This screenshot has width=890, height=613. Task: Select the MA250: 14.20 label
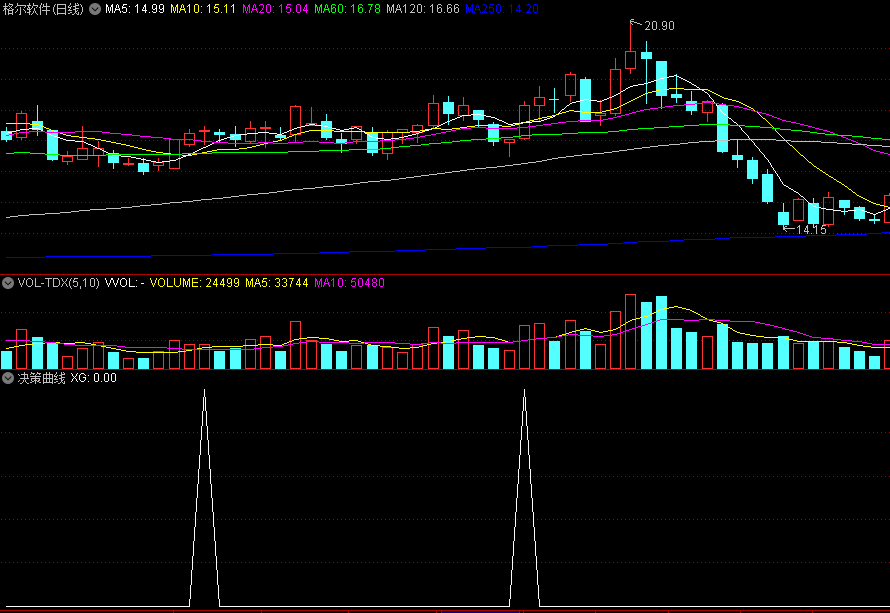501,9
